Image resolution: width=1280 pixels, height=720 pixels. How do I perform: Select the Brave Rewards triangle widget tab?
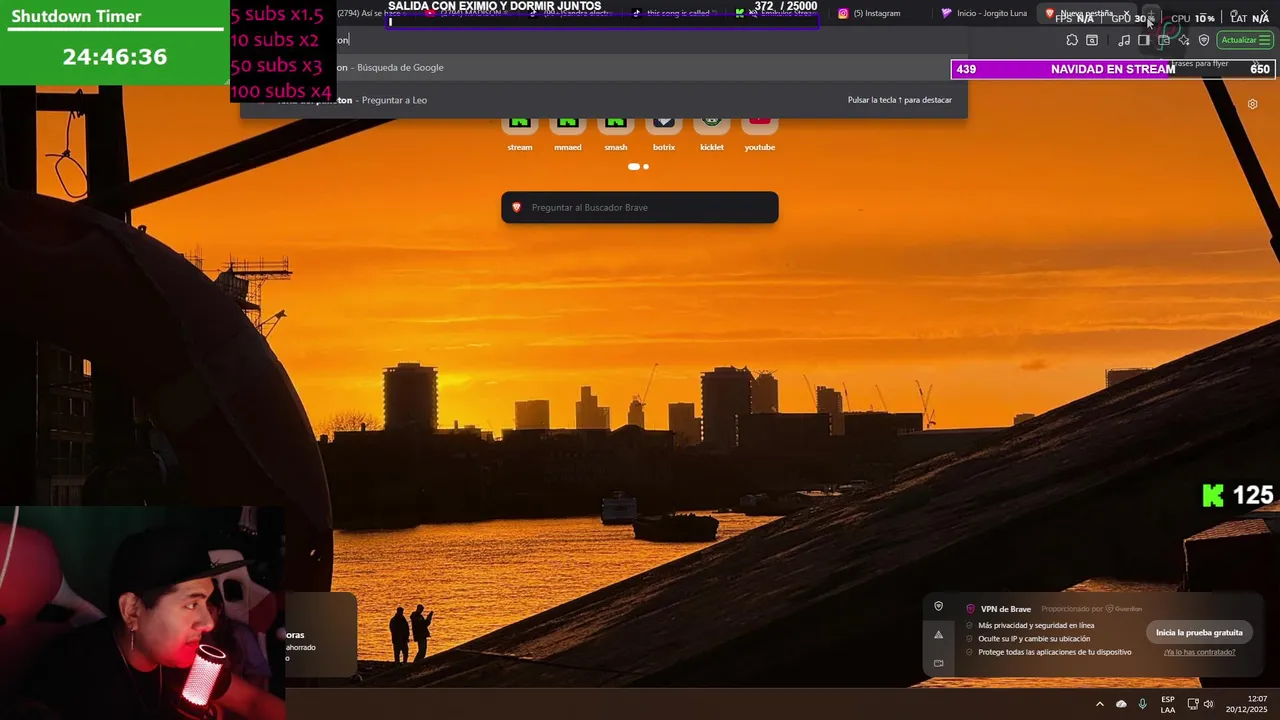(938, 634)
